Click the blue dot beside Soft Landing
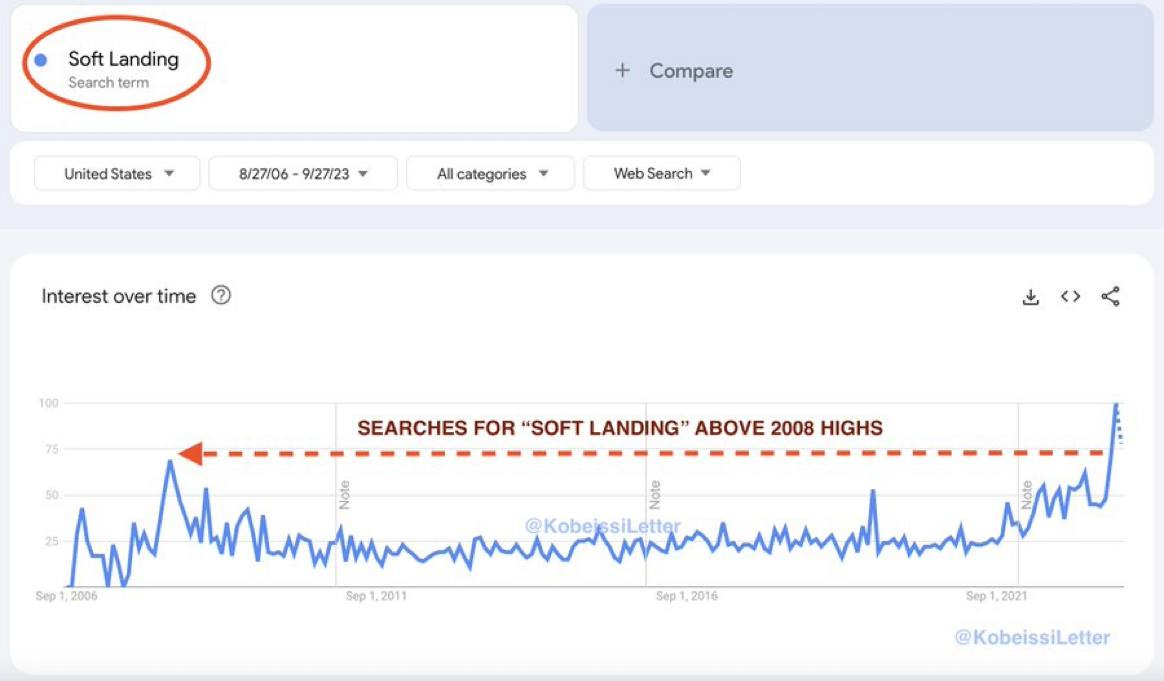This screenshot has width=1164, height=681. [x=41, y=60]
